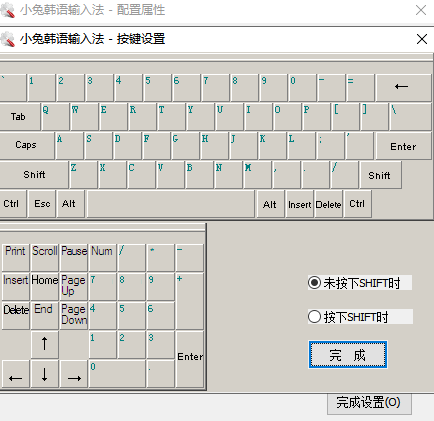Click the Page Up key
Screen dimensions: 434x421
point(74,286)
